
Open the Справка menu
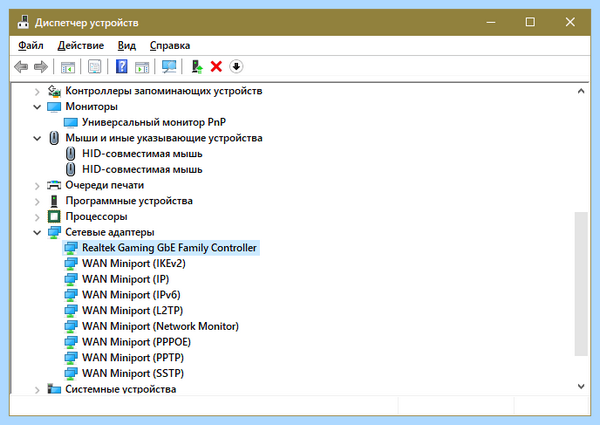click(x=170, y=46)
